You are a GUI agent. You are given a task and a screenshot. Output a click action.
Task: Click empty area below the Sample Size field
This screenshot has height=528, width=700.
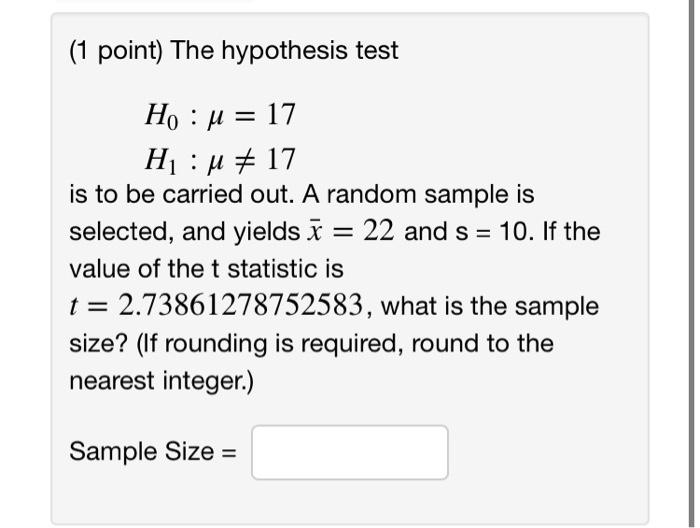click(x=350, y=502)
